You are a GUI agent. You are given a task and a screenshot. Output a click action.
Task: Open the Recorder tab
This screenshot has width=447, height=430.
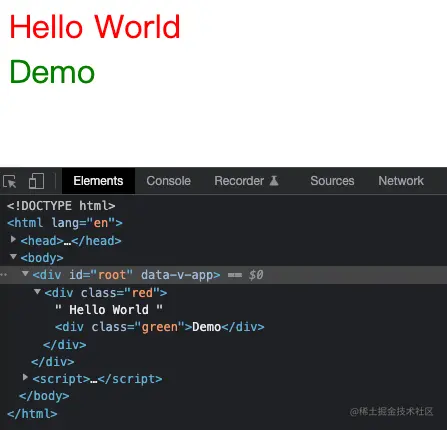point(246,181)
